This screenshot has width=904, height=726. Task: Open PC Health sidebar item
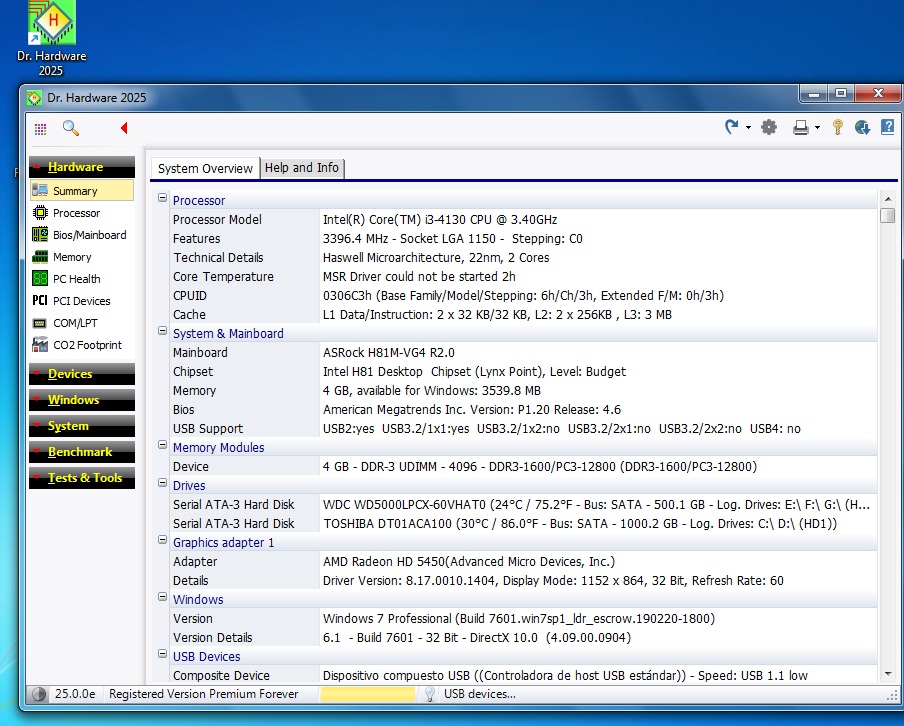(x=66, y=279)
